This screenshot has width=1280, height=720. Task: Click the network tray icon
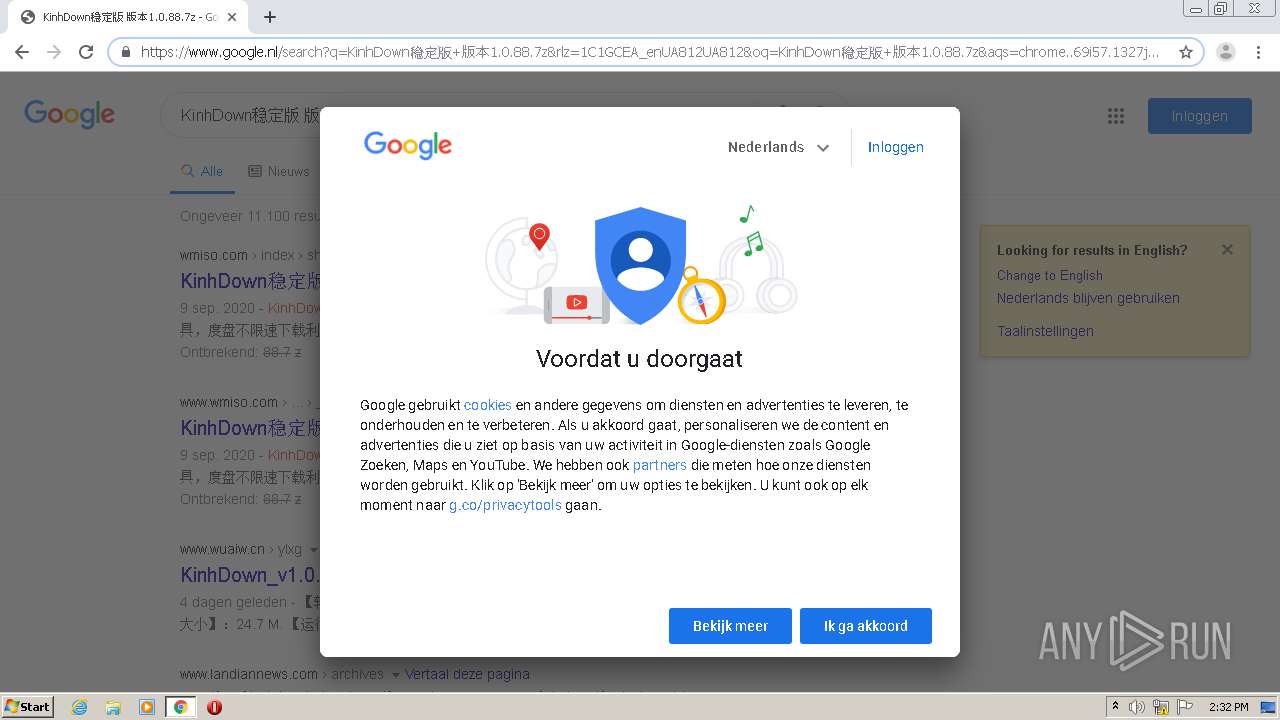pos(1161,707)
